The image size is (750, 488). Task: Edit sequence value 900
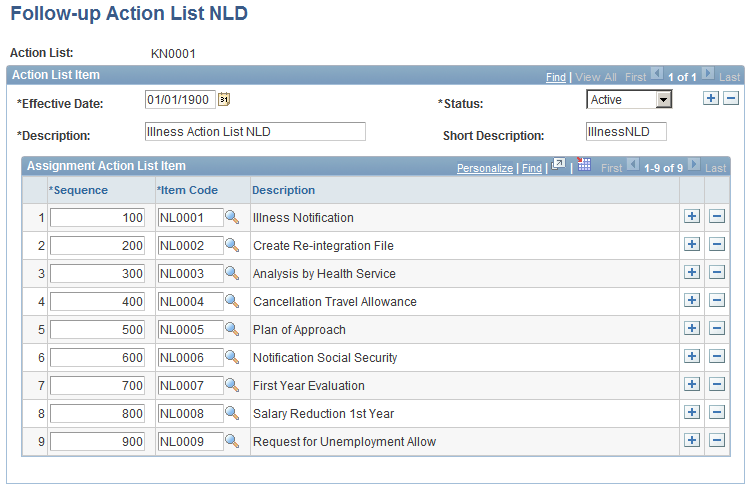(97, 442)
